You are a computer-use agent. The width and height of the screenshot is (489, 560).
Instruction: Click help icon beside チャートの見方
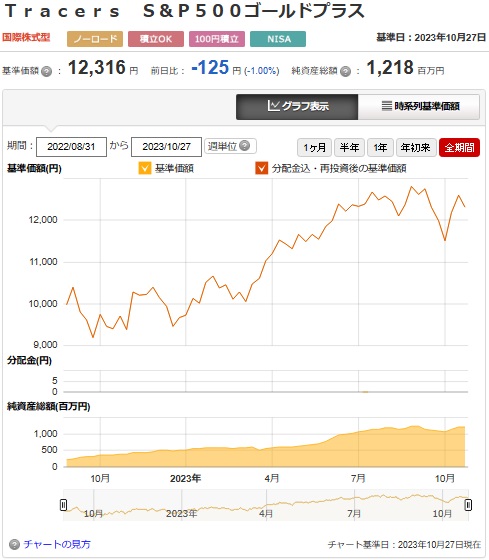coord(14,544)
